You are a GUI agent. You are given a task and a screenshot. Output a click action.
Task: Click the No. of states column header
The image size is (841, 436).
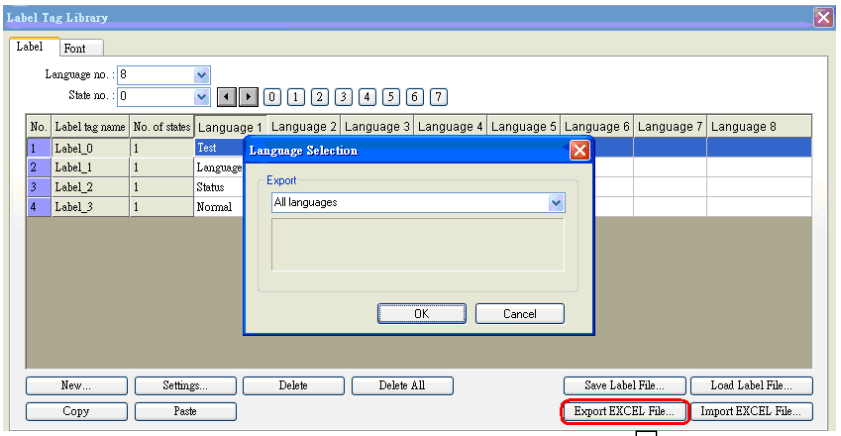point(162,127)
